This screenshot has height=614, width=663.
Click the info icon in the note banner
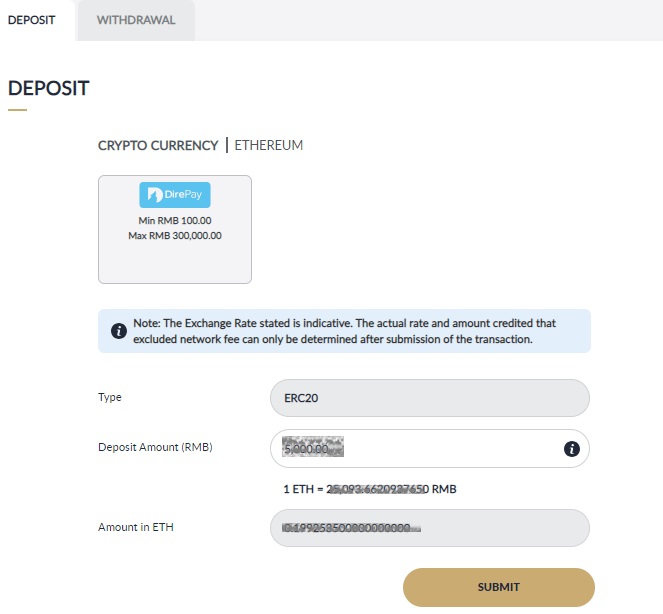[x=119, y=331]
